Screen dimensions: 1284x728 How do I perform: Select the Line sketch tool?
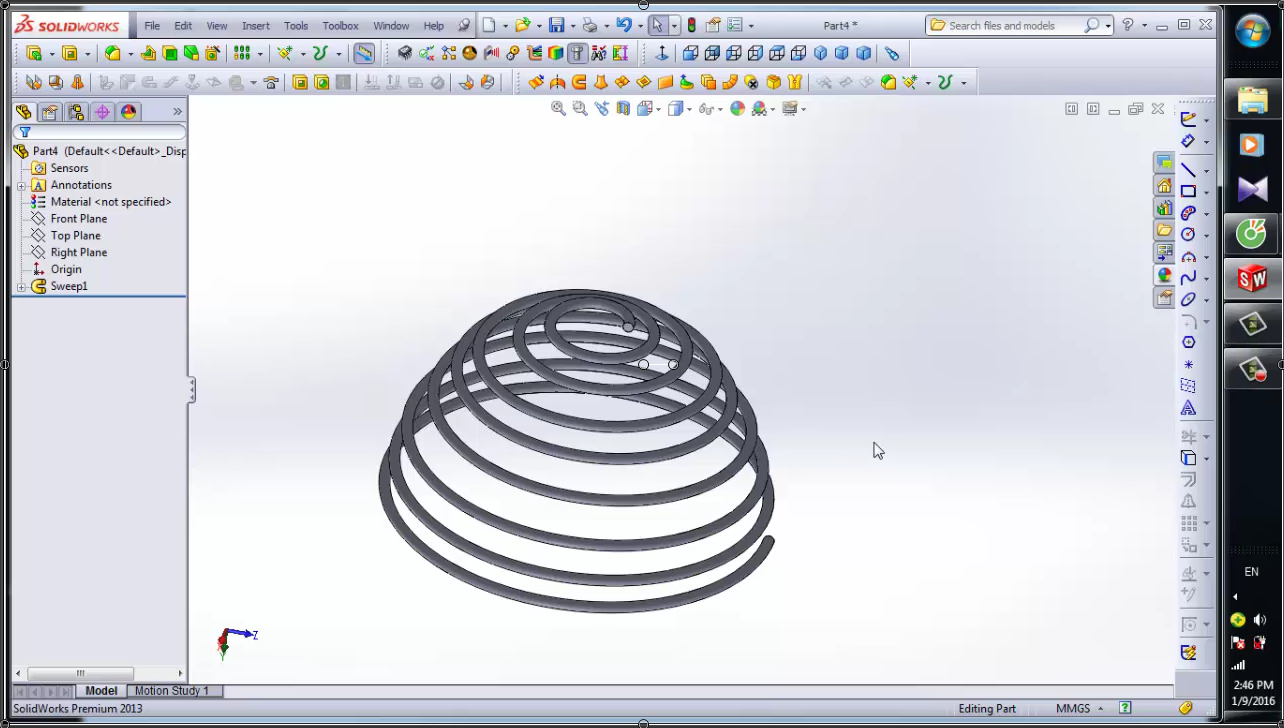[x=1188, y=169]
